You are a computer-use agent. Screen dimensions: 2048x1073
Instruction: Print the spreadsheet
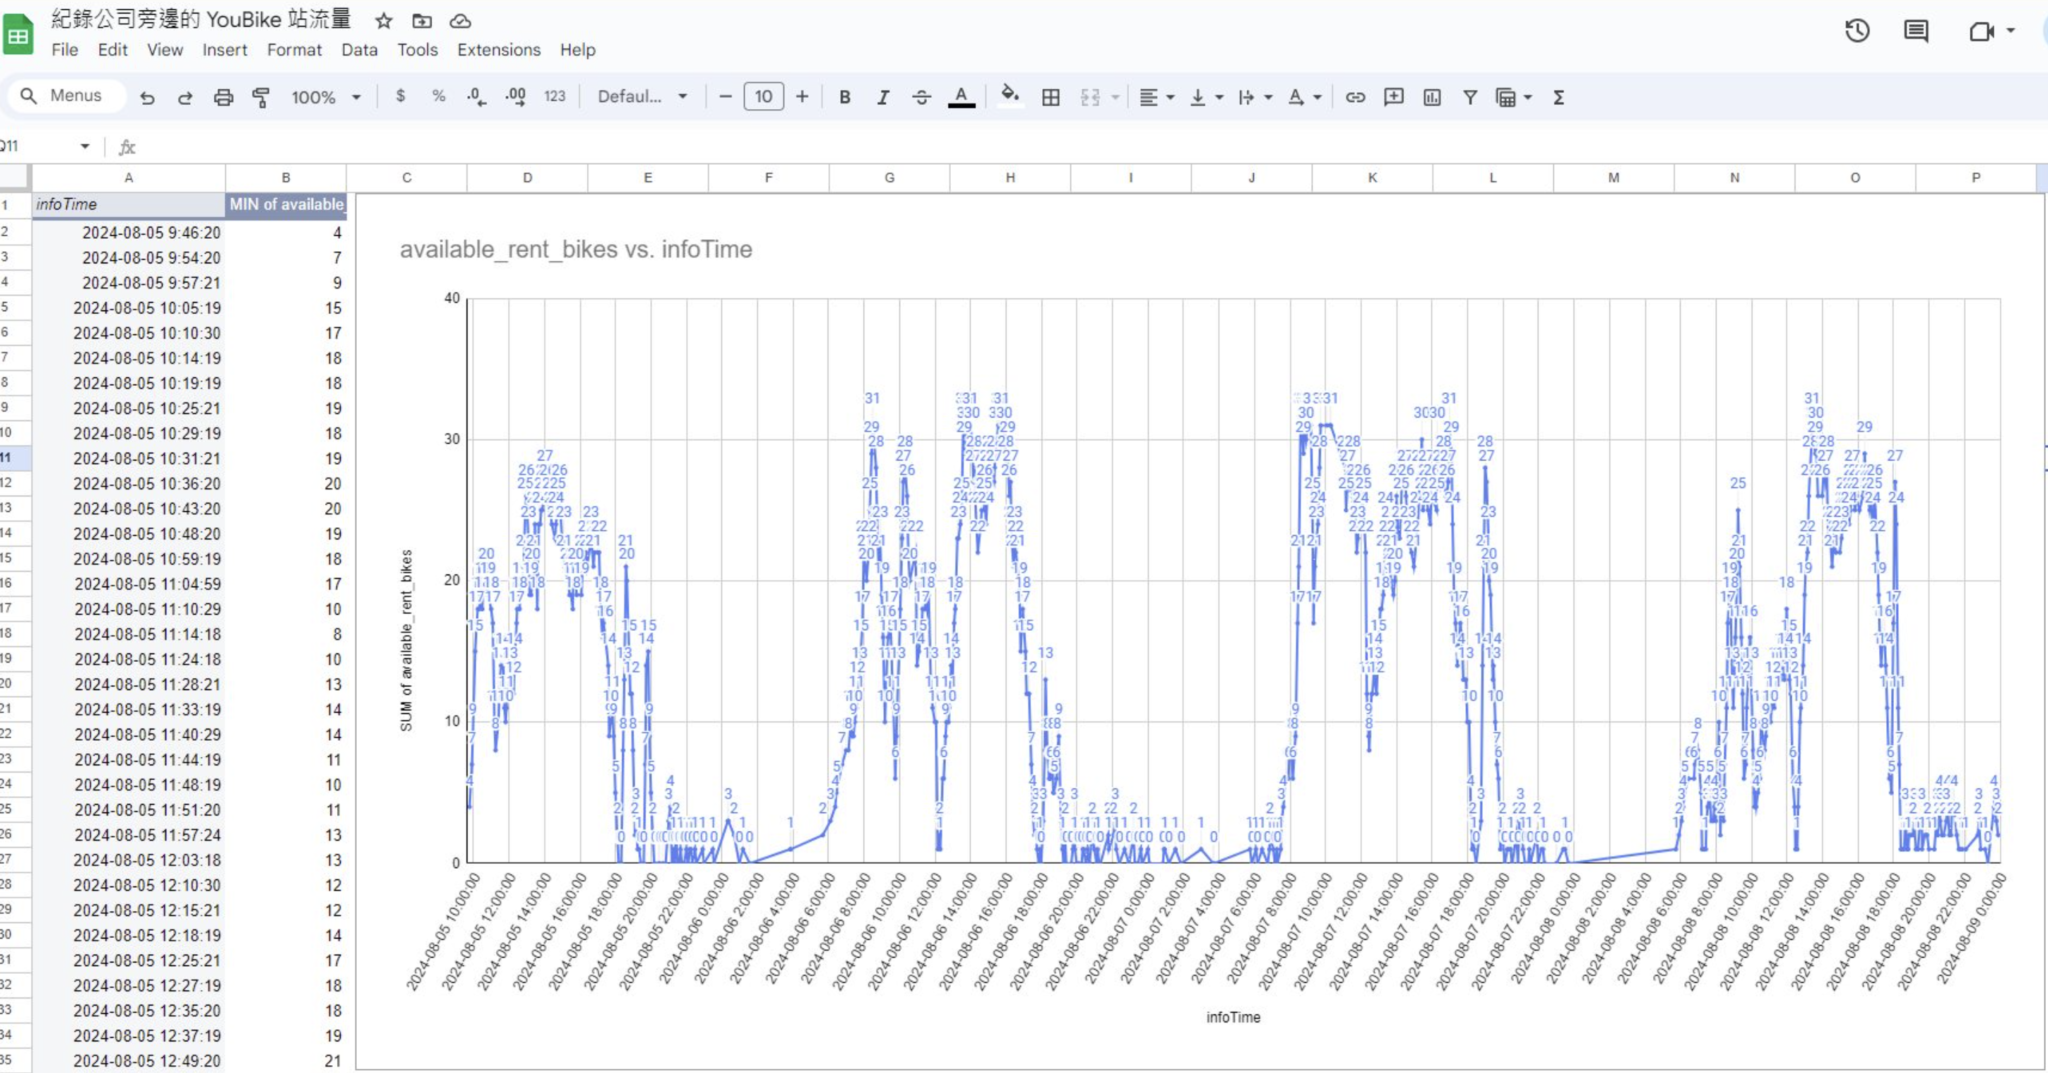point(223,97)
